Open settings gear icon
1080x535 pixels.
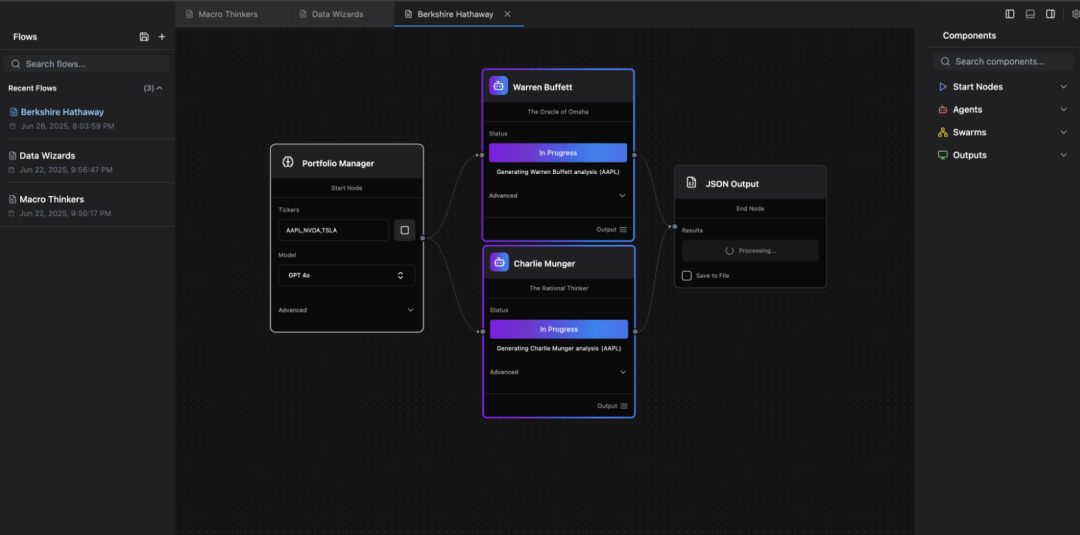coord(1075,14)
